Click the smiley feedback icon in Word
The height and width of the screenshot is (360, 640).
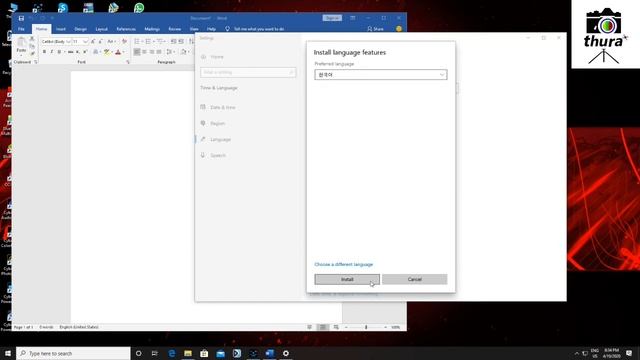(399, 29)
